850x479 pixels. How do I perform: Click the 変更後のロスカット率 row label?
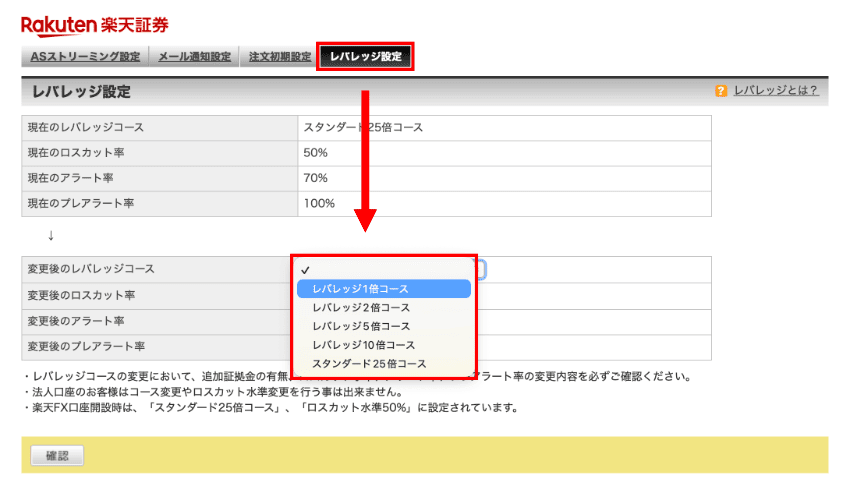coord(81,295)
